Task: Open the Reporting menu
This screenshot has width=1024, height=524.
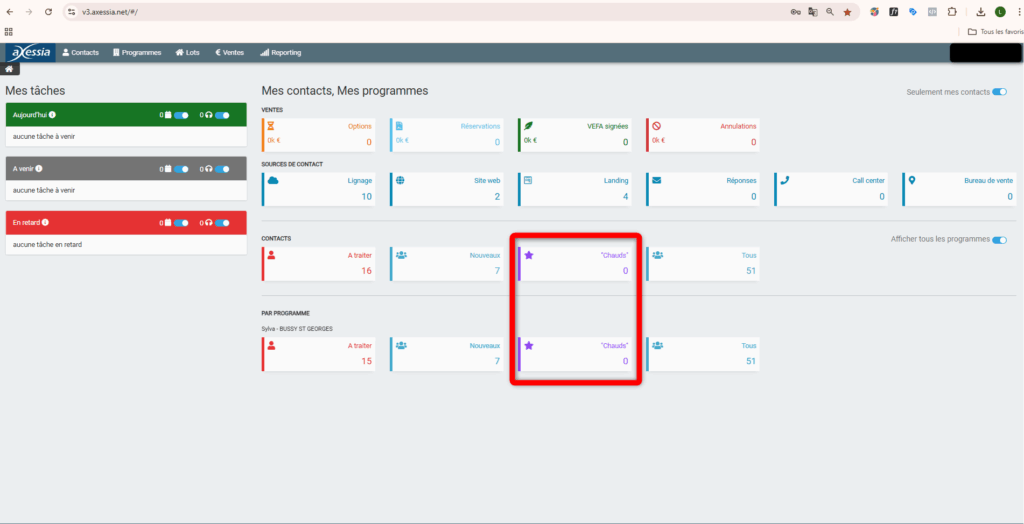Action: [280, 52]
